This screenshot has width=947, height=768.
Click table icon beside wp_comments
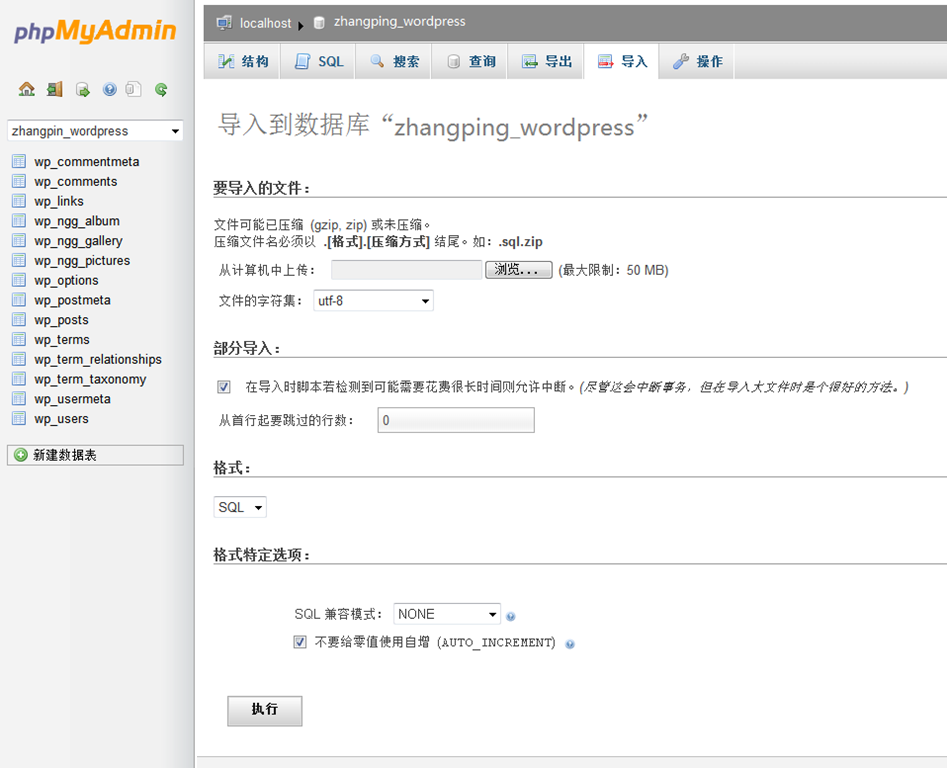click(19, 181)
